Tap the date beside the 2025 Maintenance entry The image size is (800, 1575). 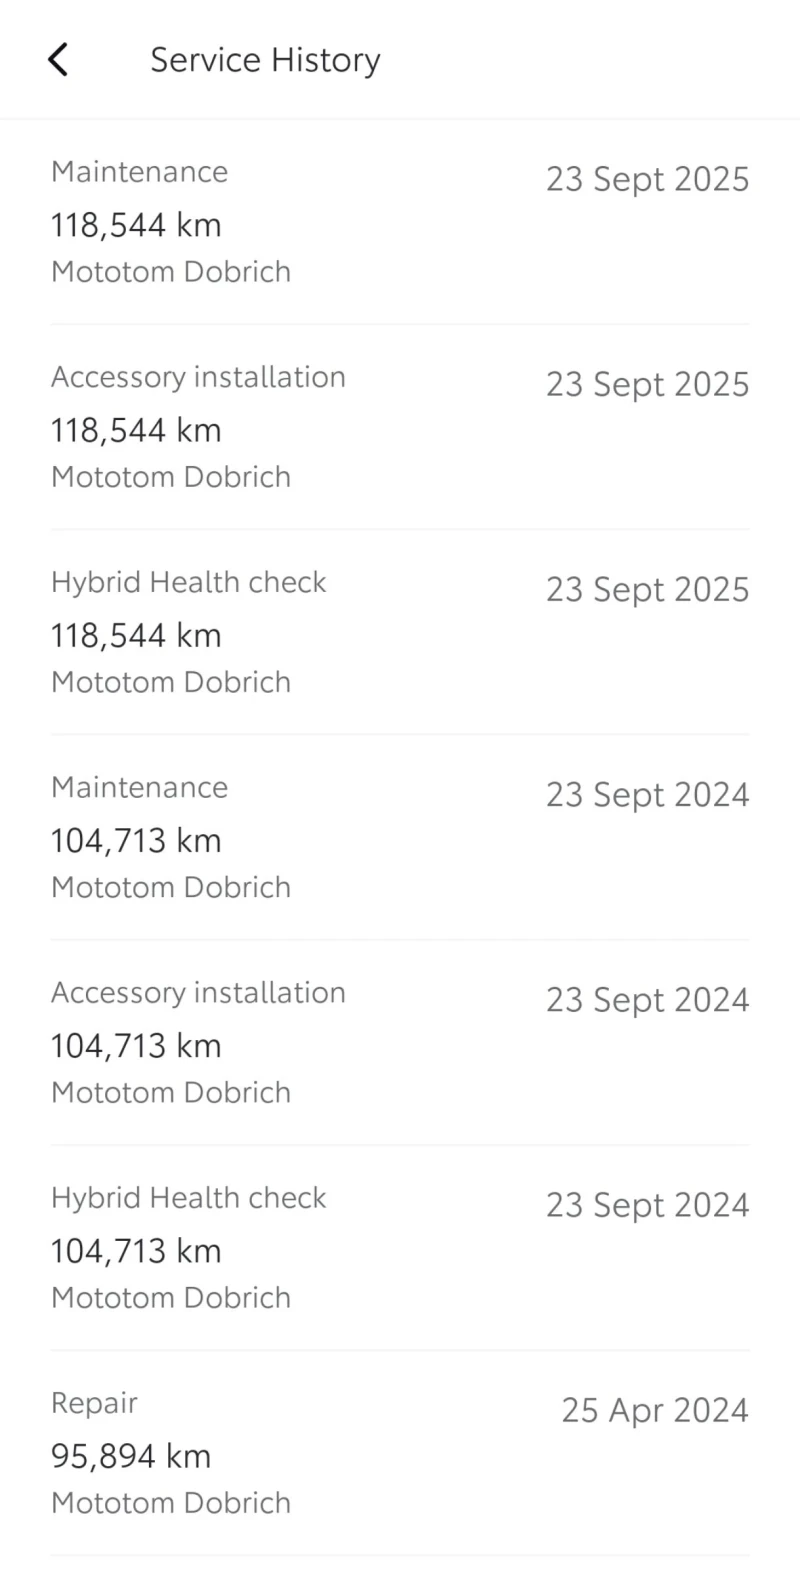647,179
